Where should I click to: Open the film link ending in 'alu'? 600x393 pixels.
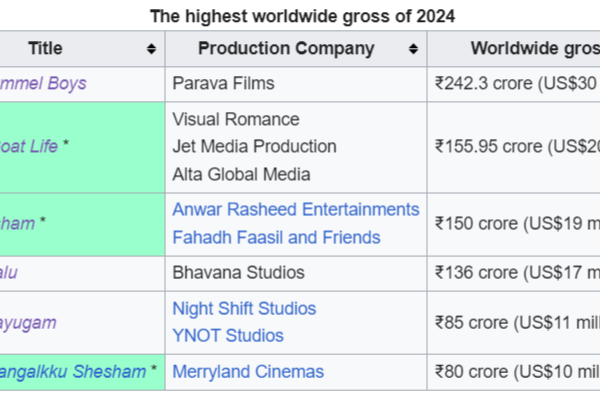9,273
